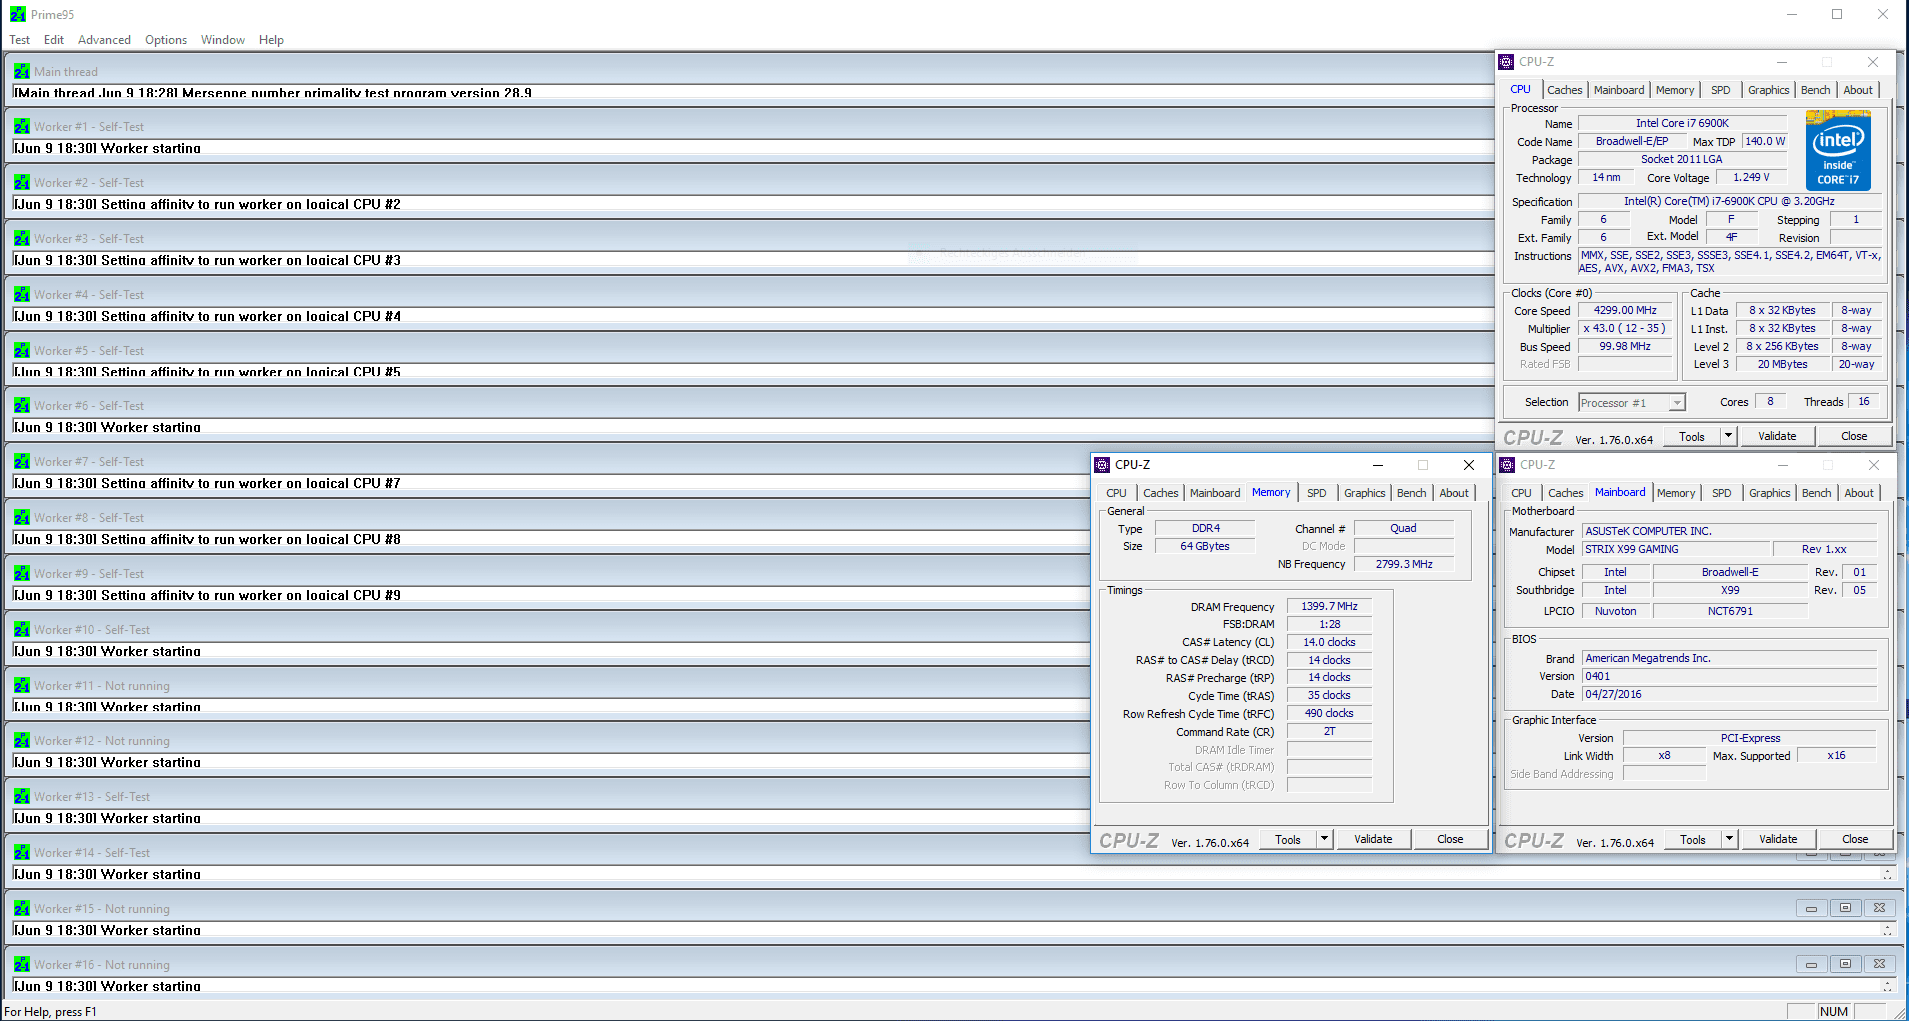Open the Window menu in Prime95

[223, 40]
